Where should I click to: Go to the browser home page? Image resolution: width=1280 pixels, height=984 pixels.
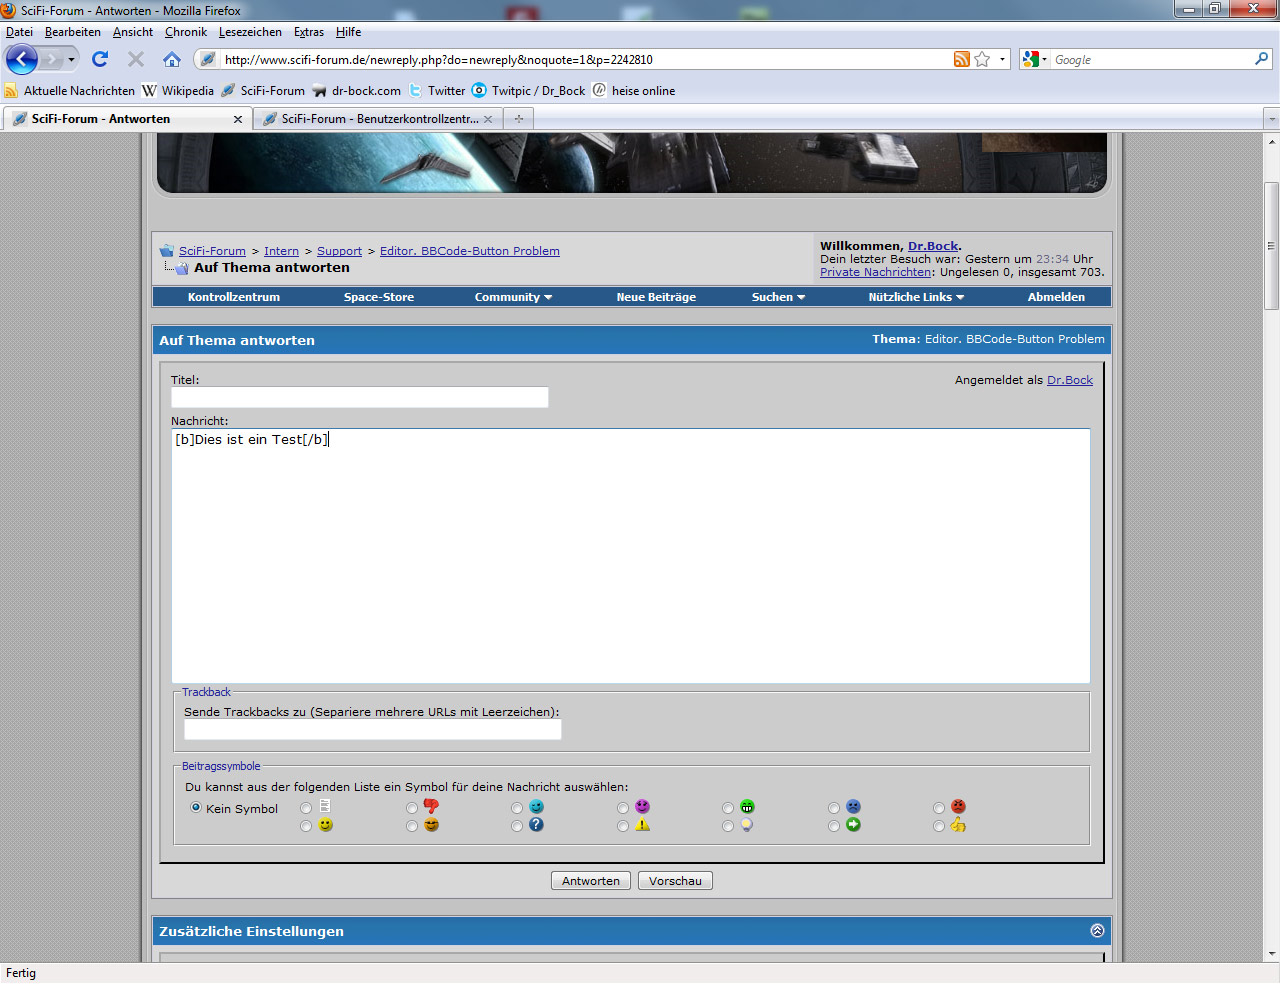click(x=172, y=59)
